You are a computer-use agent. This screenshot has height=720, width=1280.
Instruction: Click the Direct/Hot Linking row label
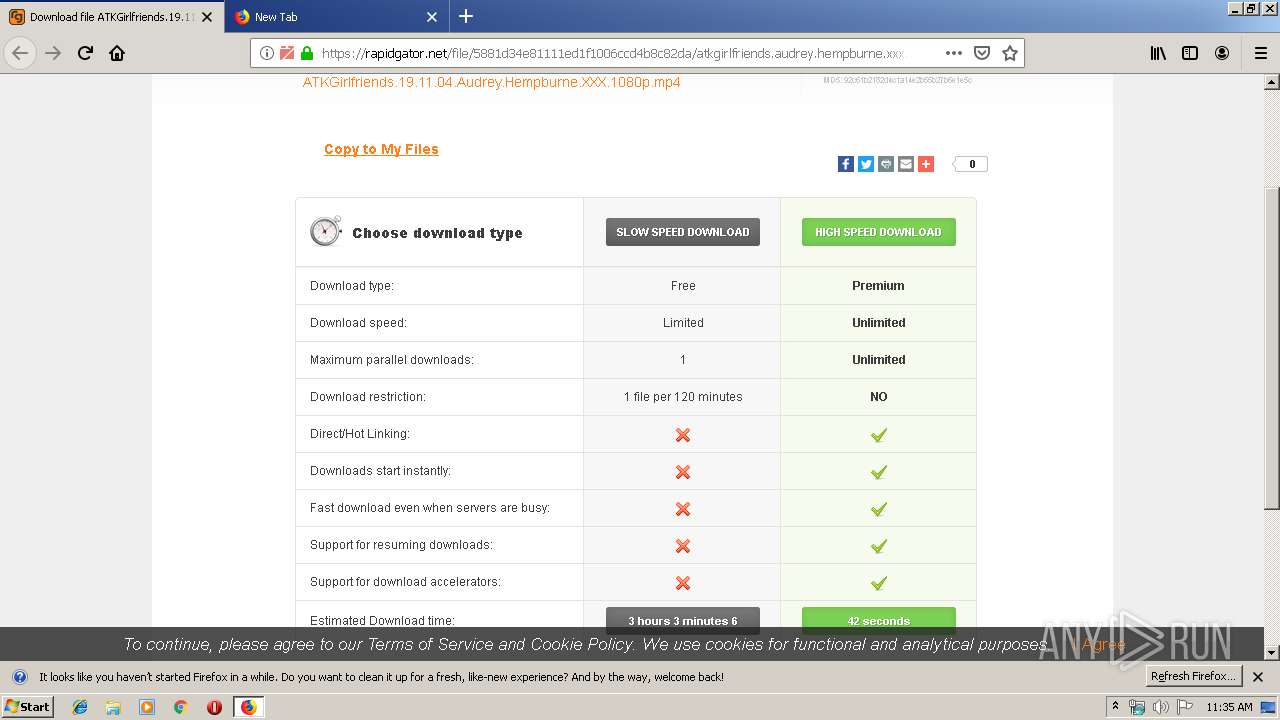point(360,434)
